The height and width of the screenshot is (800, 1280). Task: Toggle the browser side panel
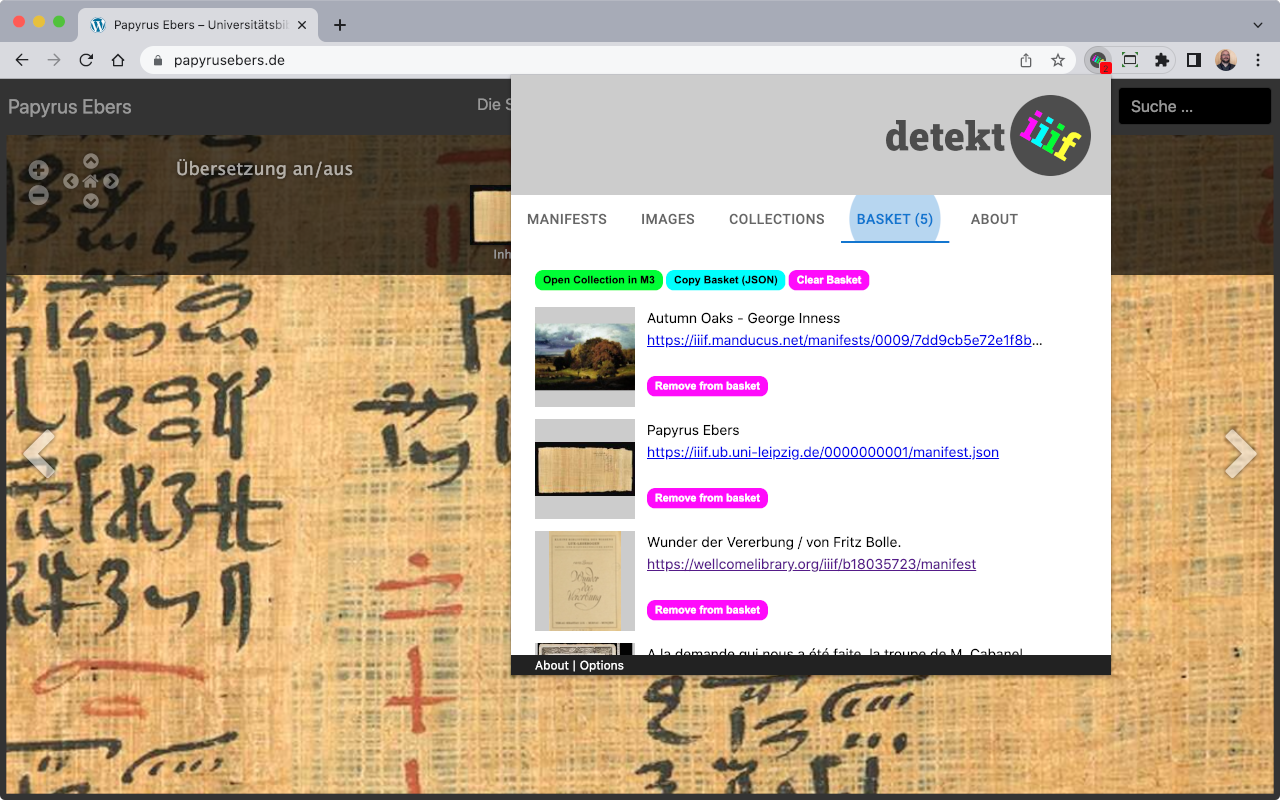[x=1193, y=60]
